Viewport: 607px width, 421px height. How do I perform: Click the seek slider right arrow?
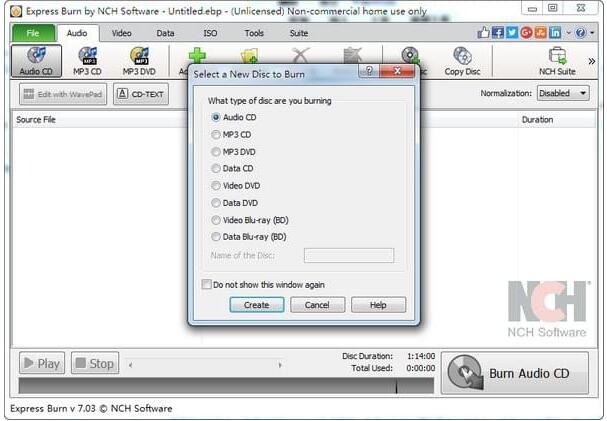coord(280,365)
